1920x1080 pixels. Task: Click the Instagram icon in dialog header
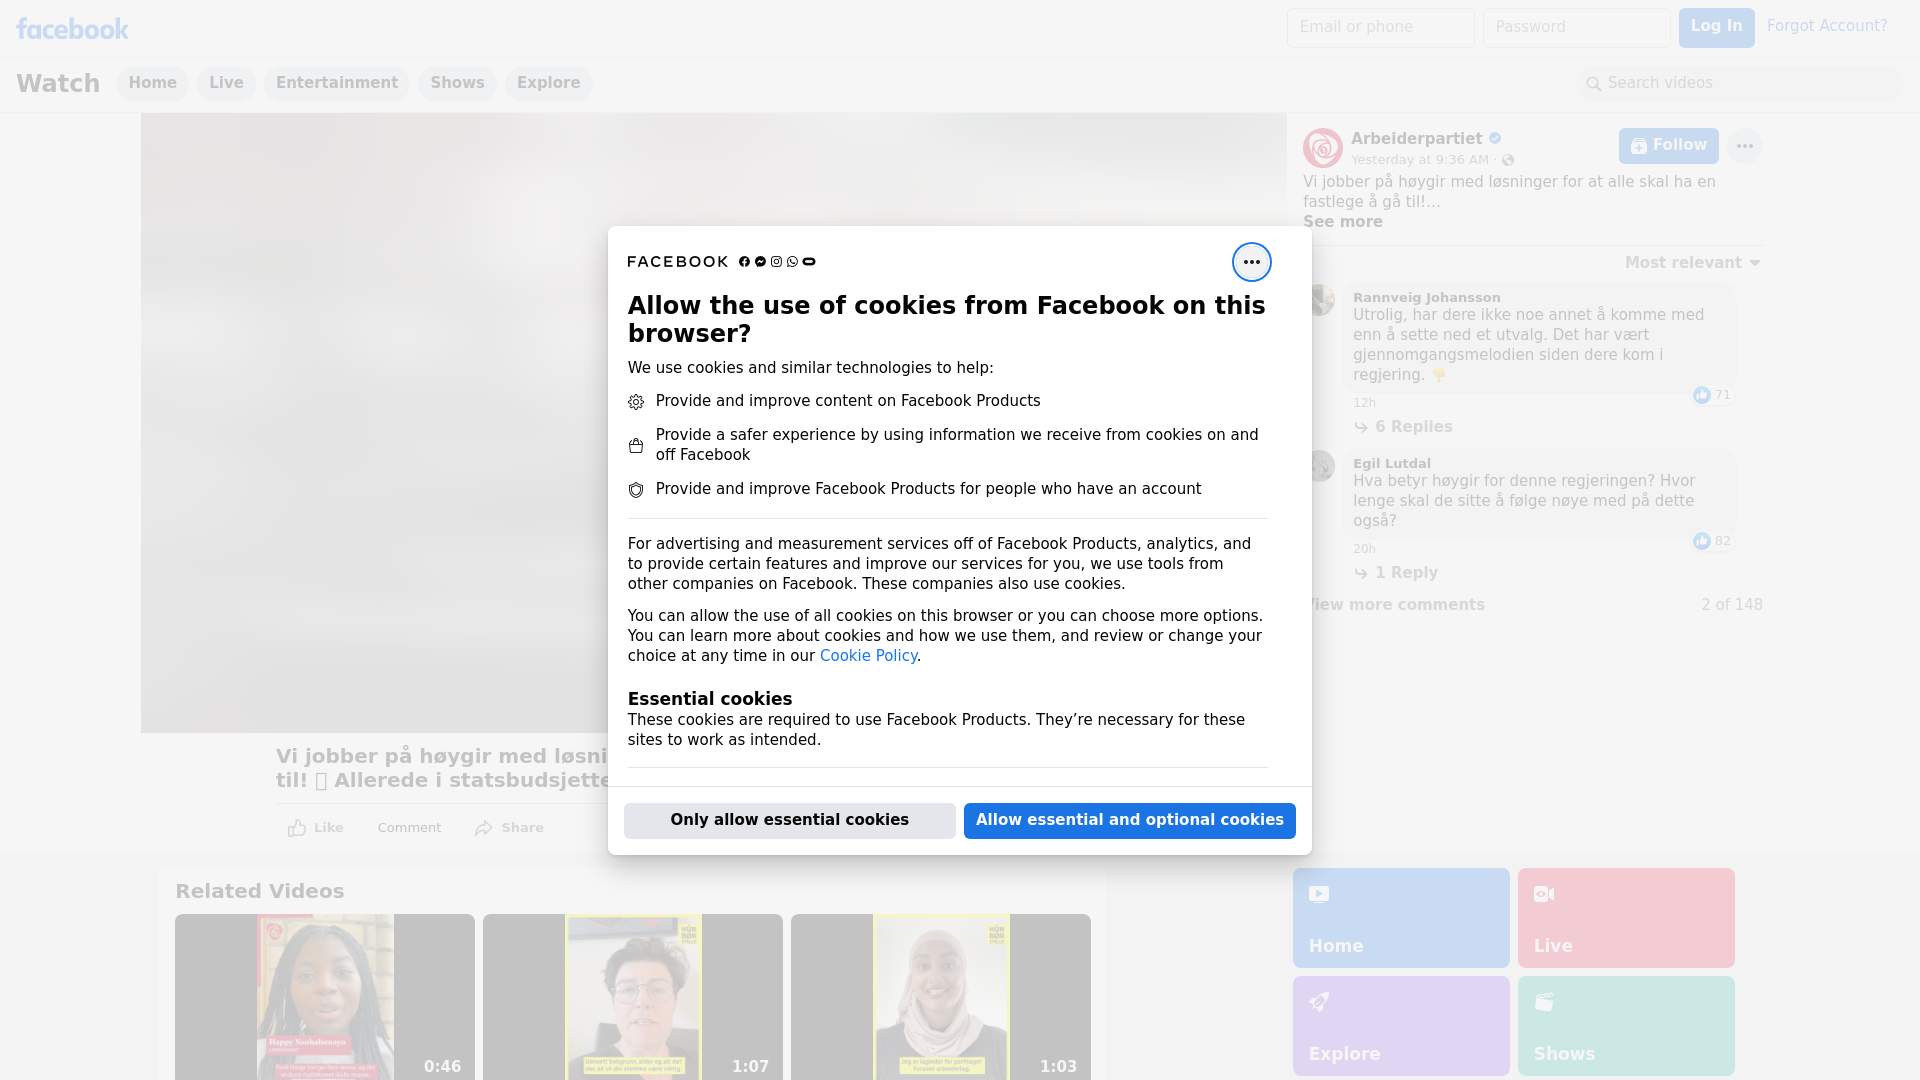click(776, 262)
